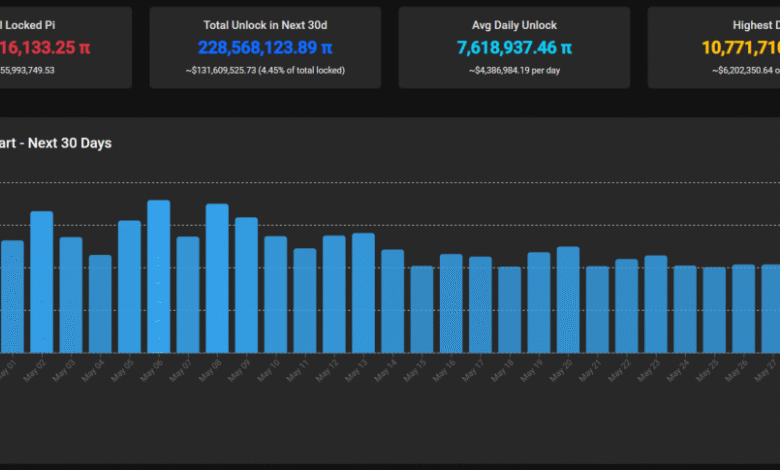780x470 pixels.
Task: Click the May 05 unlock bar
Action: 129,287
